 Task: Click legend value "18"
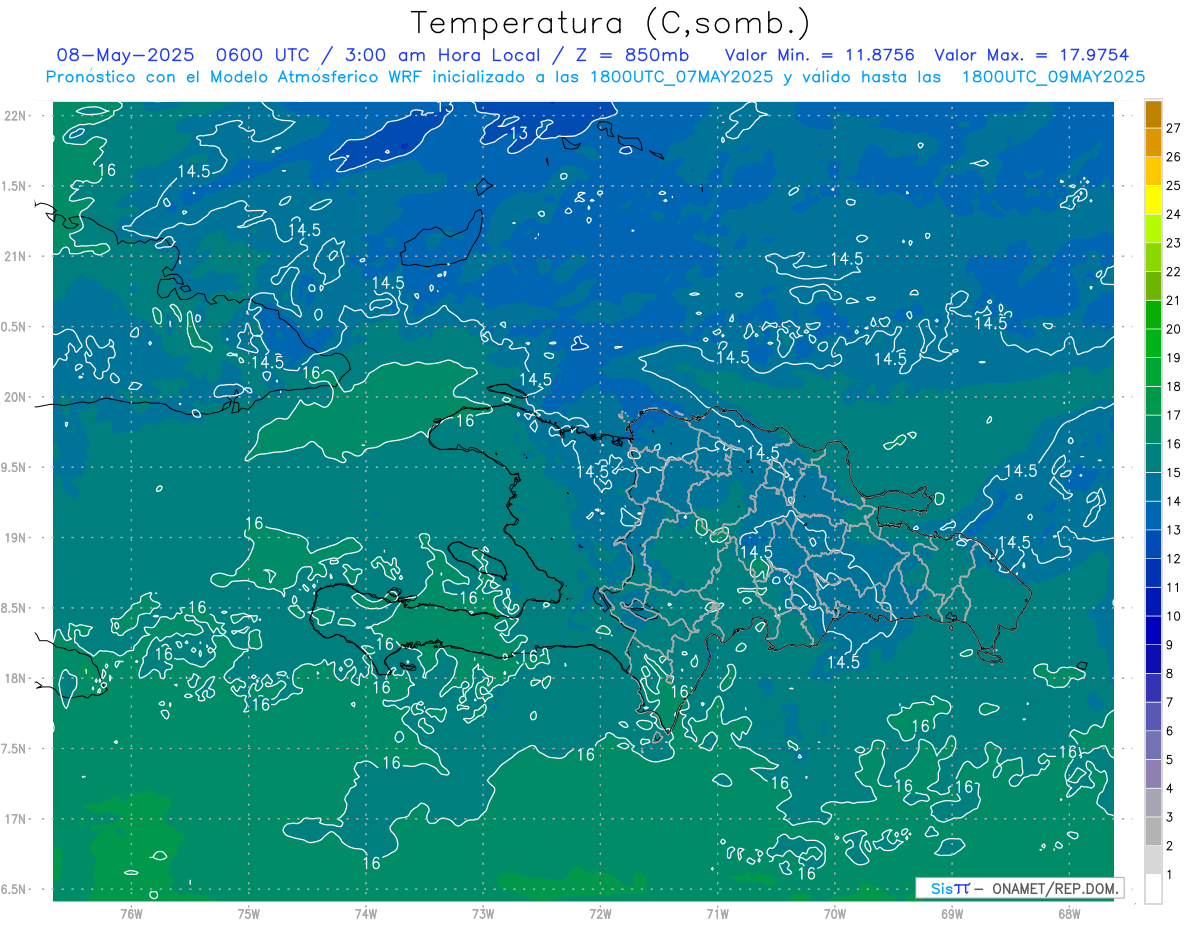click(1174, 386)
